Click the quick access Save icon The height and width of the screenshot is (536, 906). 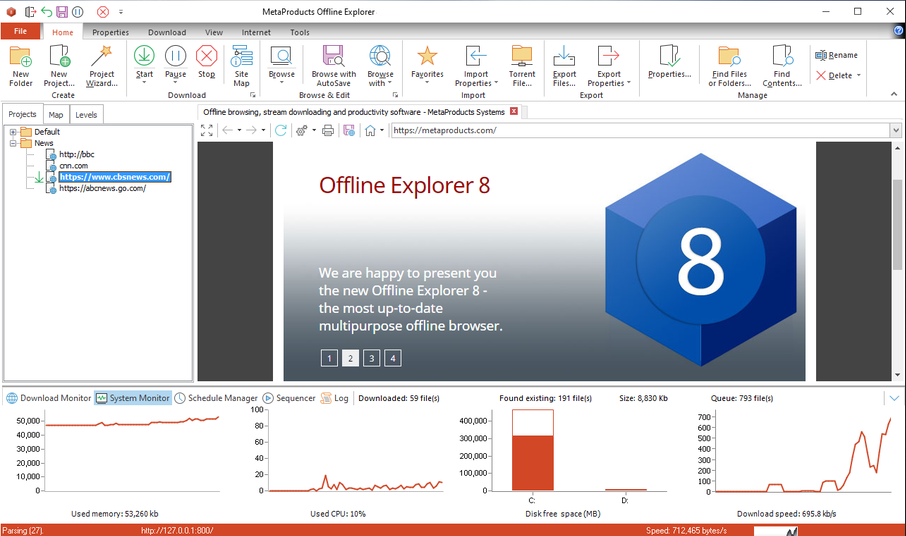62,12
